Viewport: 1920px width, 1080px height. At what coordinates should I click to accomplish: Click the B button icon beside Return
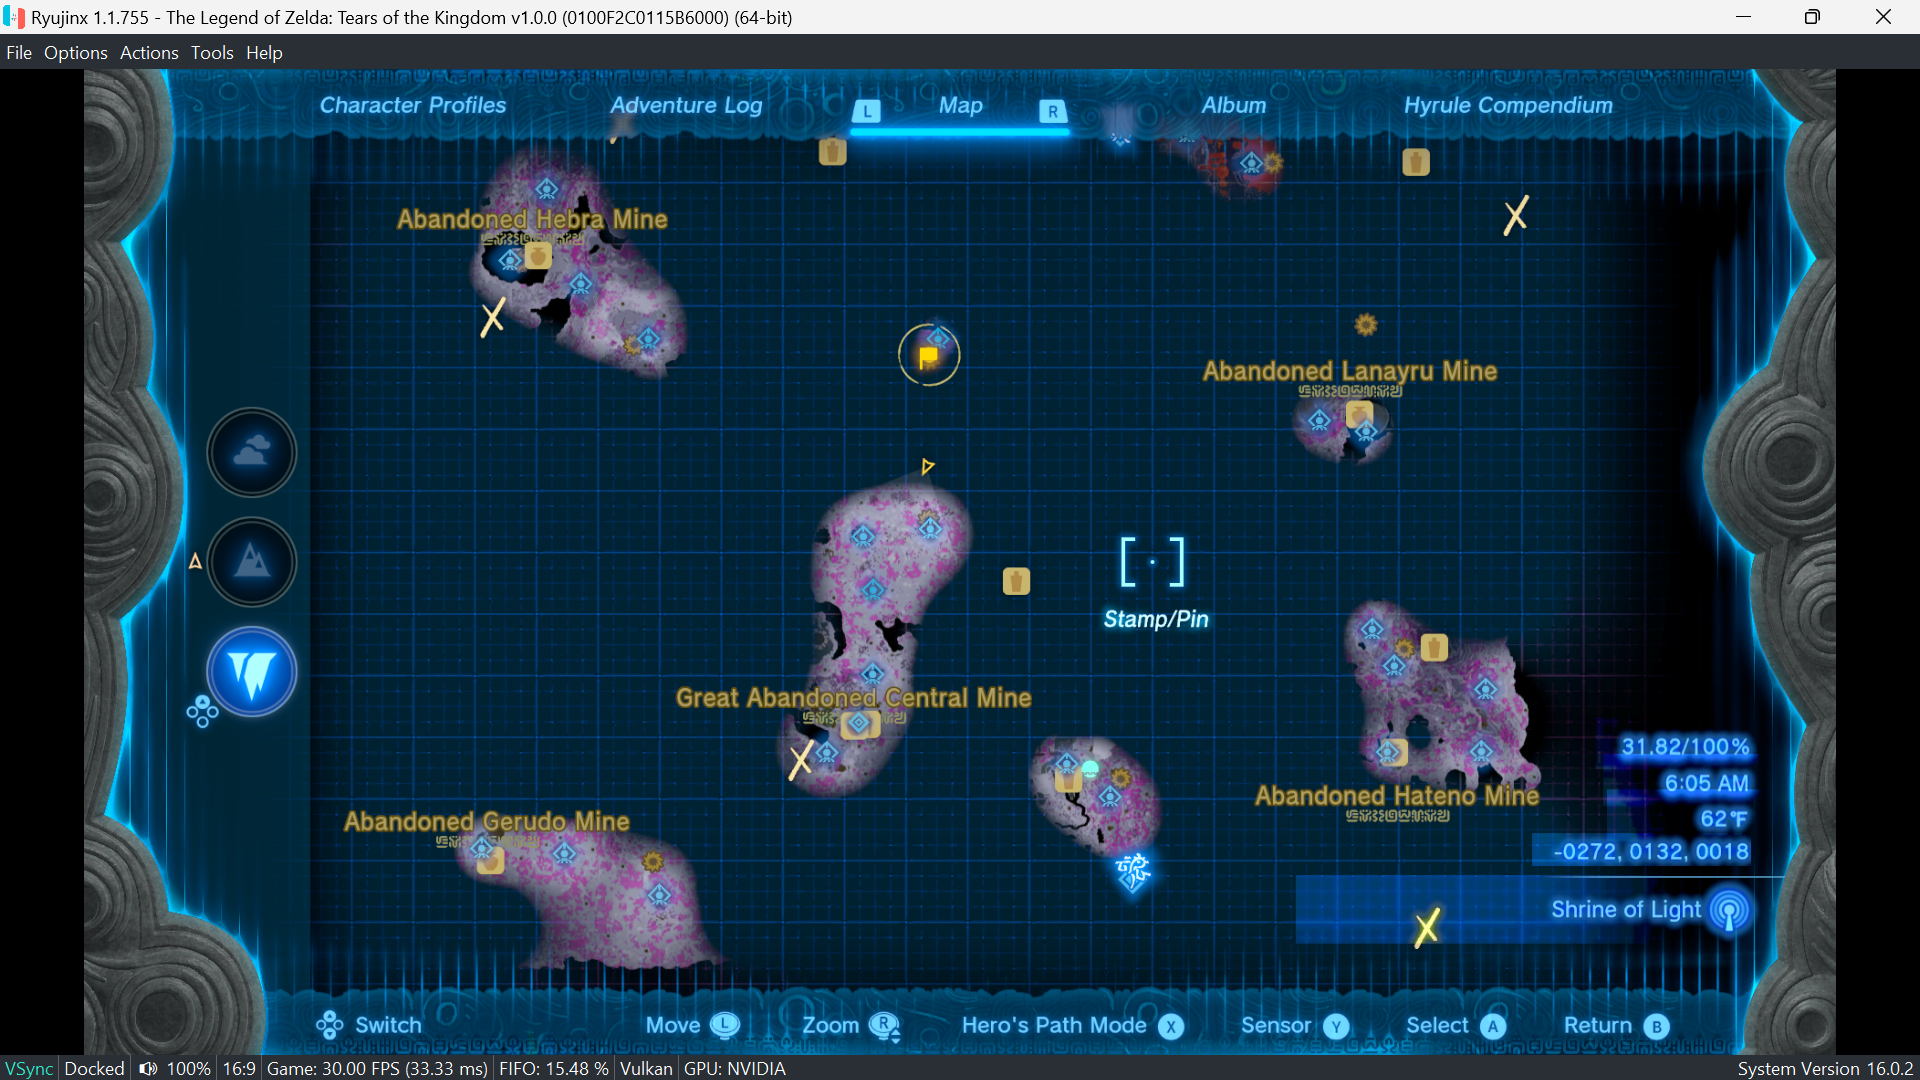[x=1657, y=1027]
